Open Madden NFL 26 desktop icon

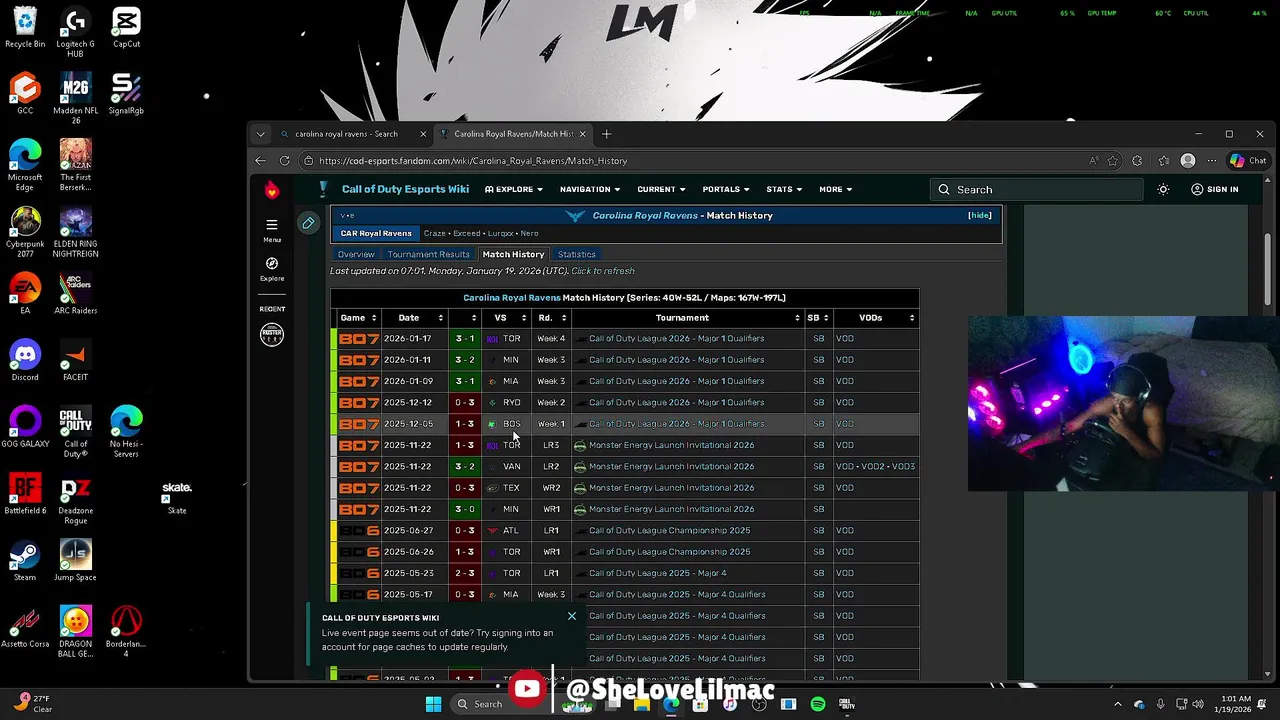(x=75, y=98)
